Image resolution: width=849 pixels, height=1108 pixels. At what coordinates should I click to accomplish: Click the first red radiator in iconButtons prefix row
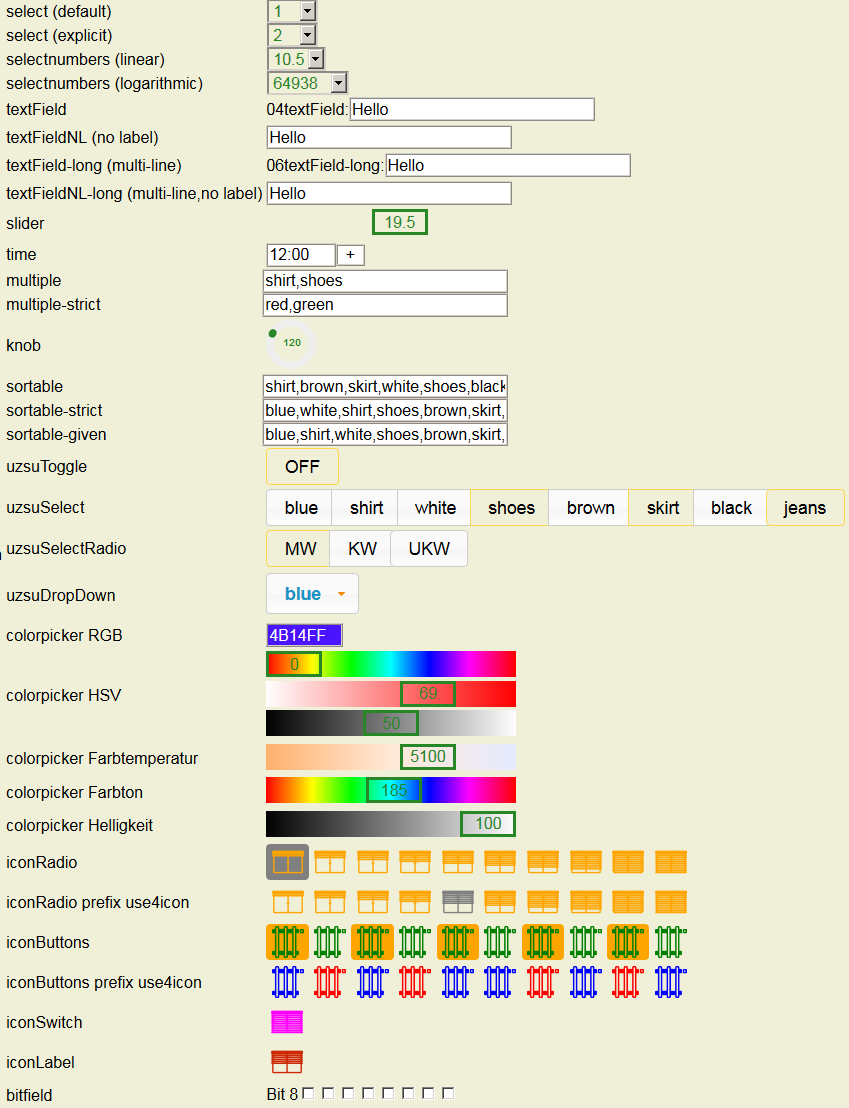(329, 982)
